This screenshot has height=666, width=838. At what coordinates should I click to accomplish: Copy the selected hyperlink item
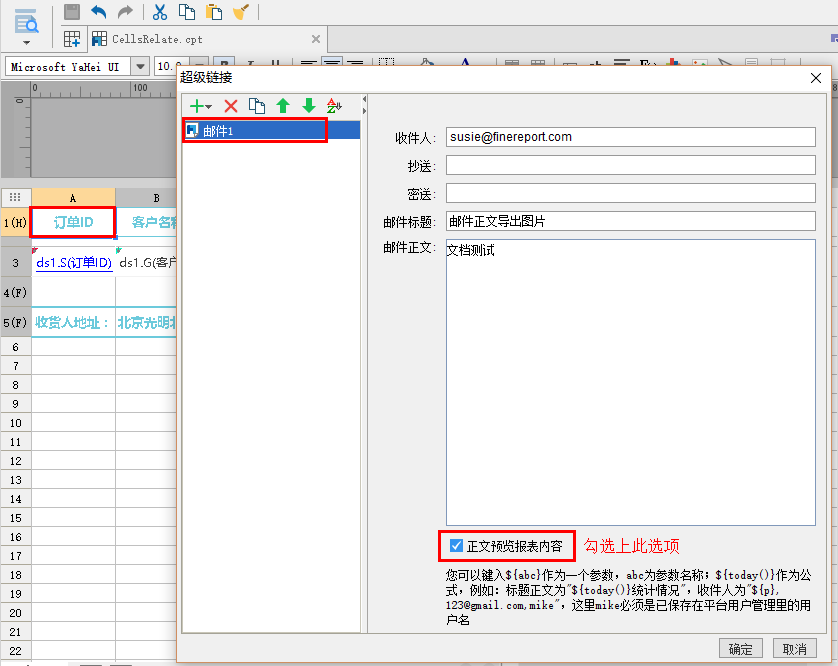pos(257,106)
